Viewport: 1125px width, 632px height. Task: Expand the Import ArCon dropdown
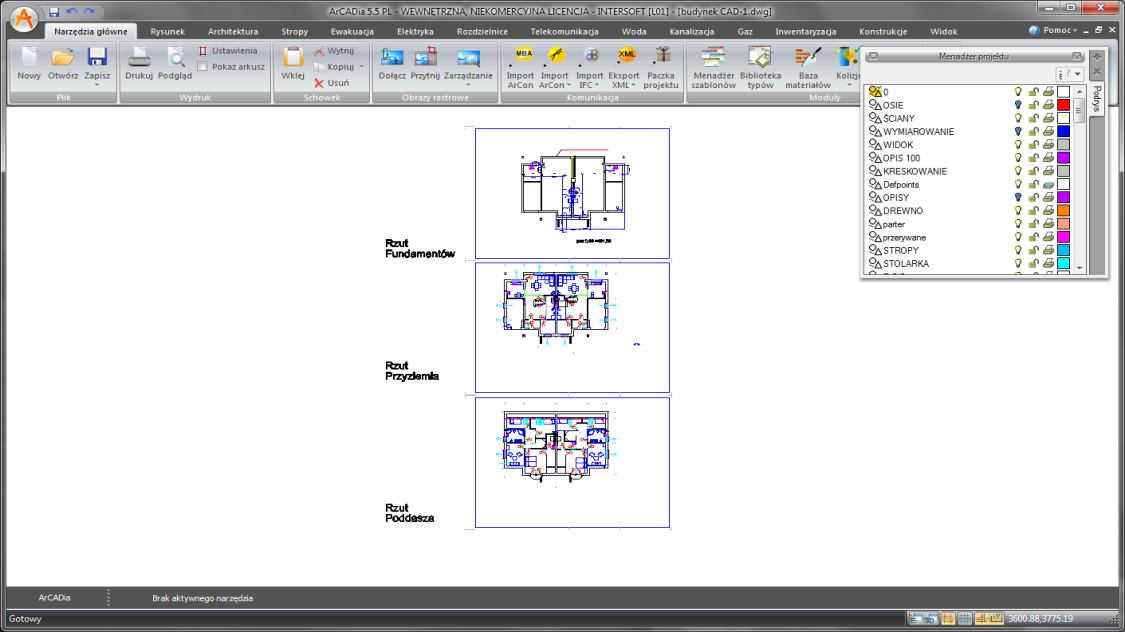pos(568,85)
